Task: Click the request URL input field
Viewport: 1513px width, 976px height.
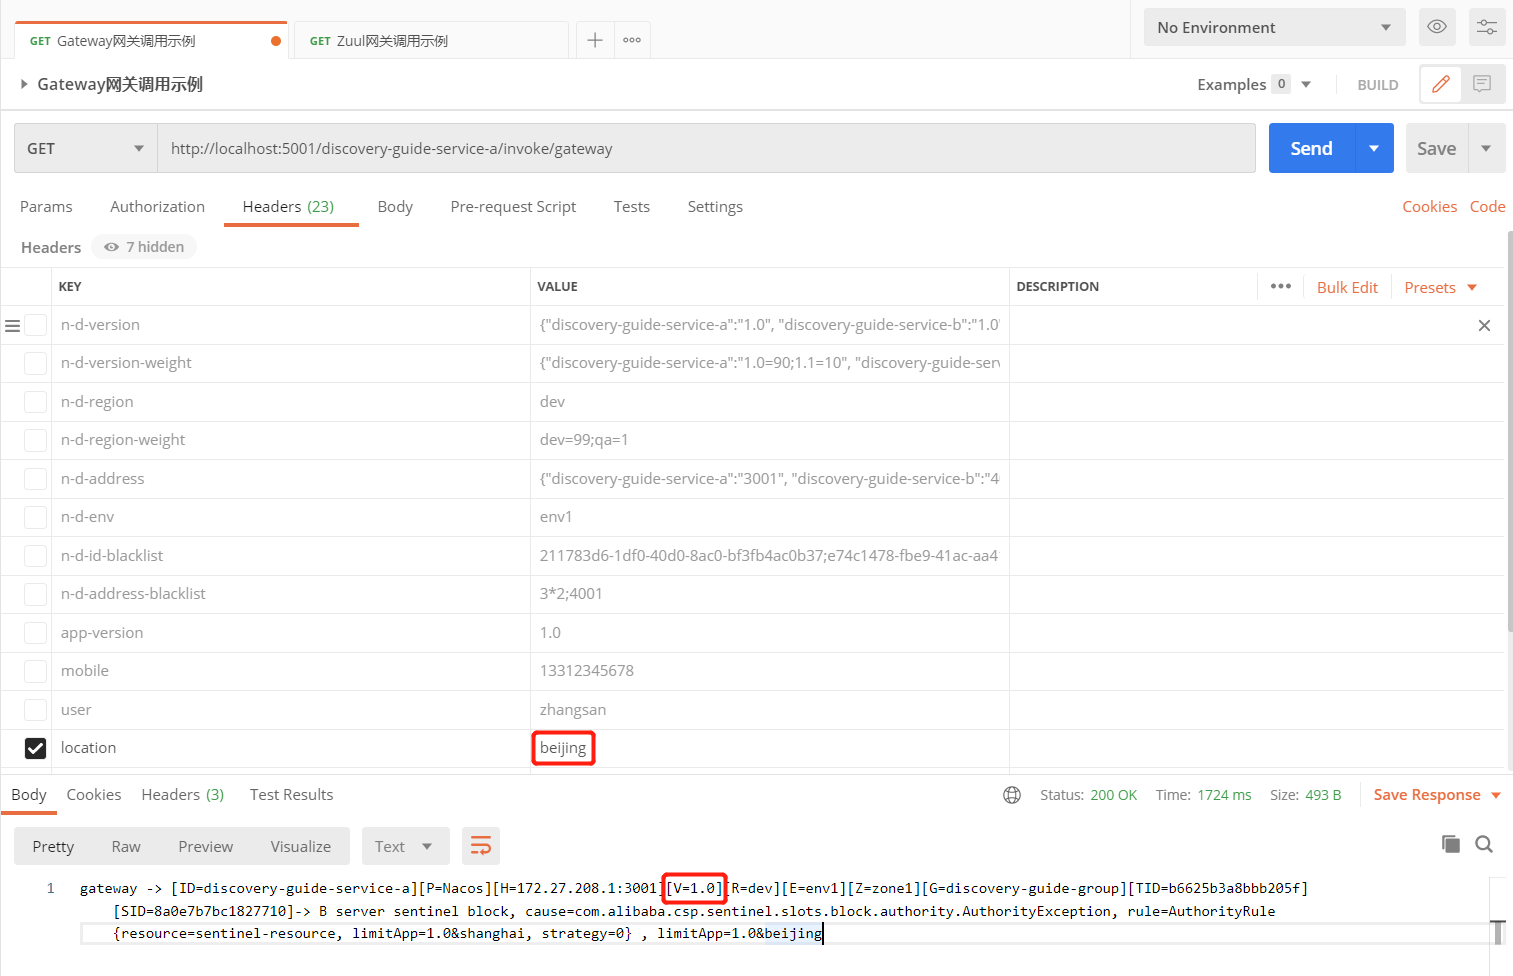Action: pyautogui.click(x=700, y=149)
